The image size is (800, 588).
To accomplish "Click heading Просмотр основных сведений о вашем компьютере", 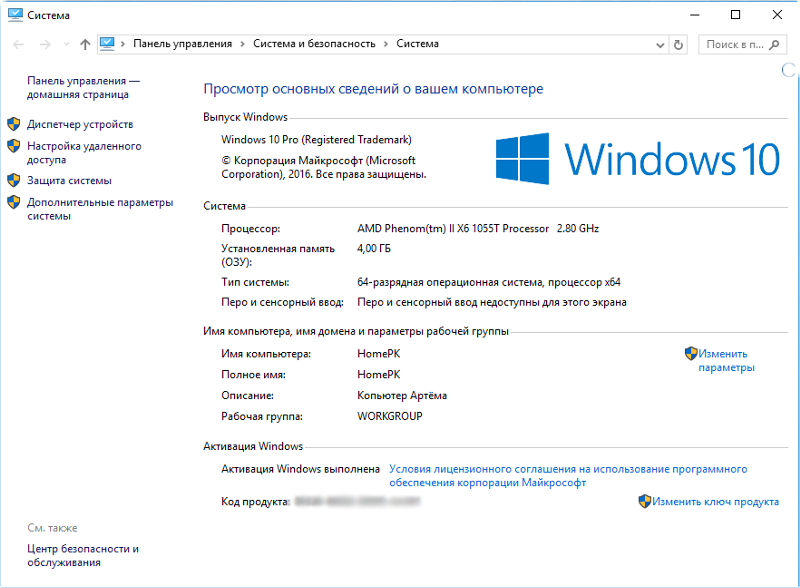I will tap(373, 89).
